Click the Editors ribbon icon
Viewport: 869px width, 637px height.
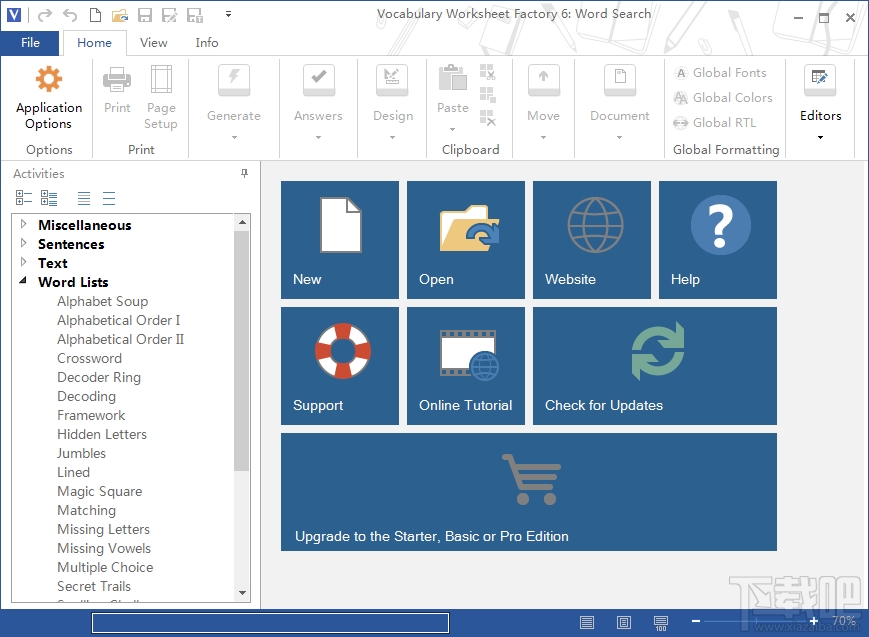(x=820, y=79)
